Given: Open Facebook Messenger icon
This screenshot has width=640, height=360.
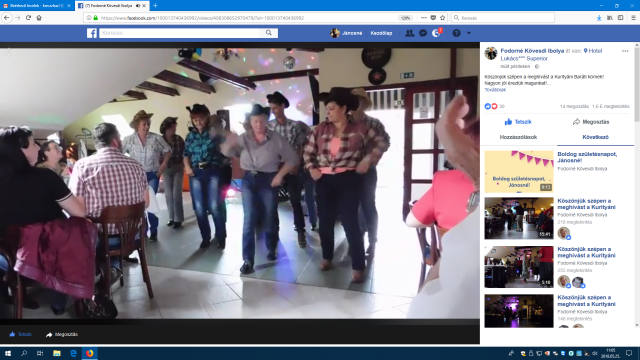Looking at the screenshot, I should tap(423, 33).
